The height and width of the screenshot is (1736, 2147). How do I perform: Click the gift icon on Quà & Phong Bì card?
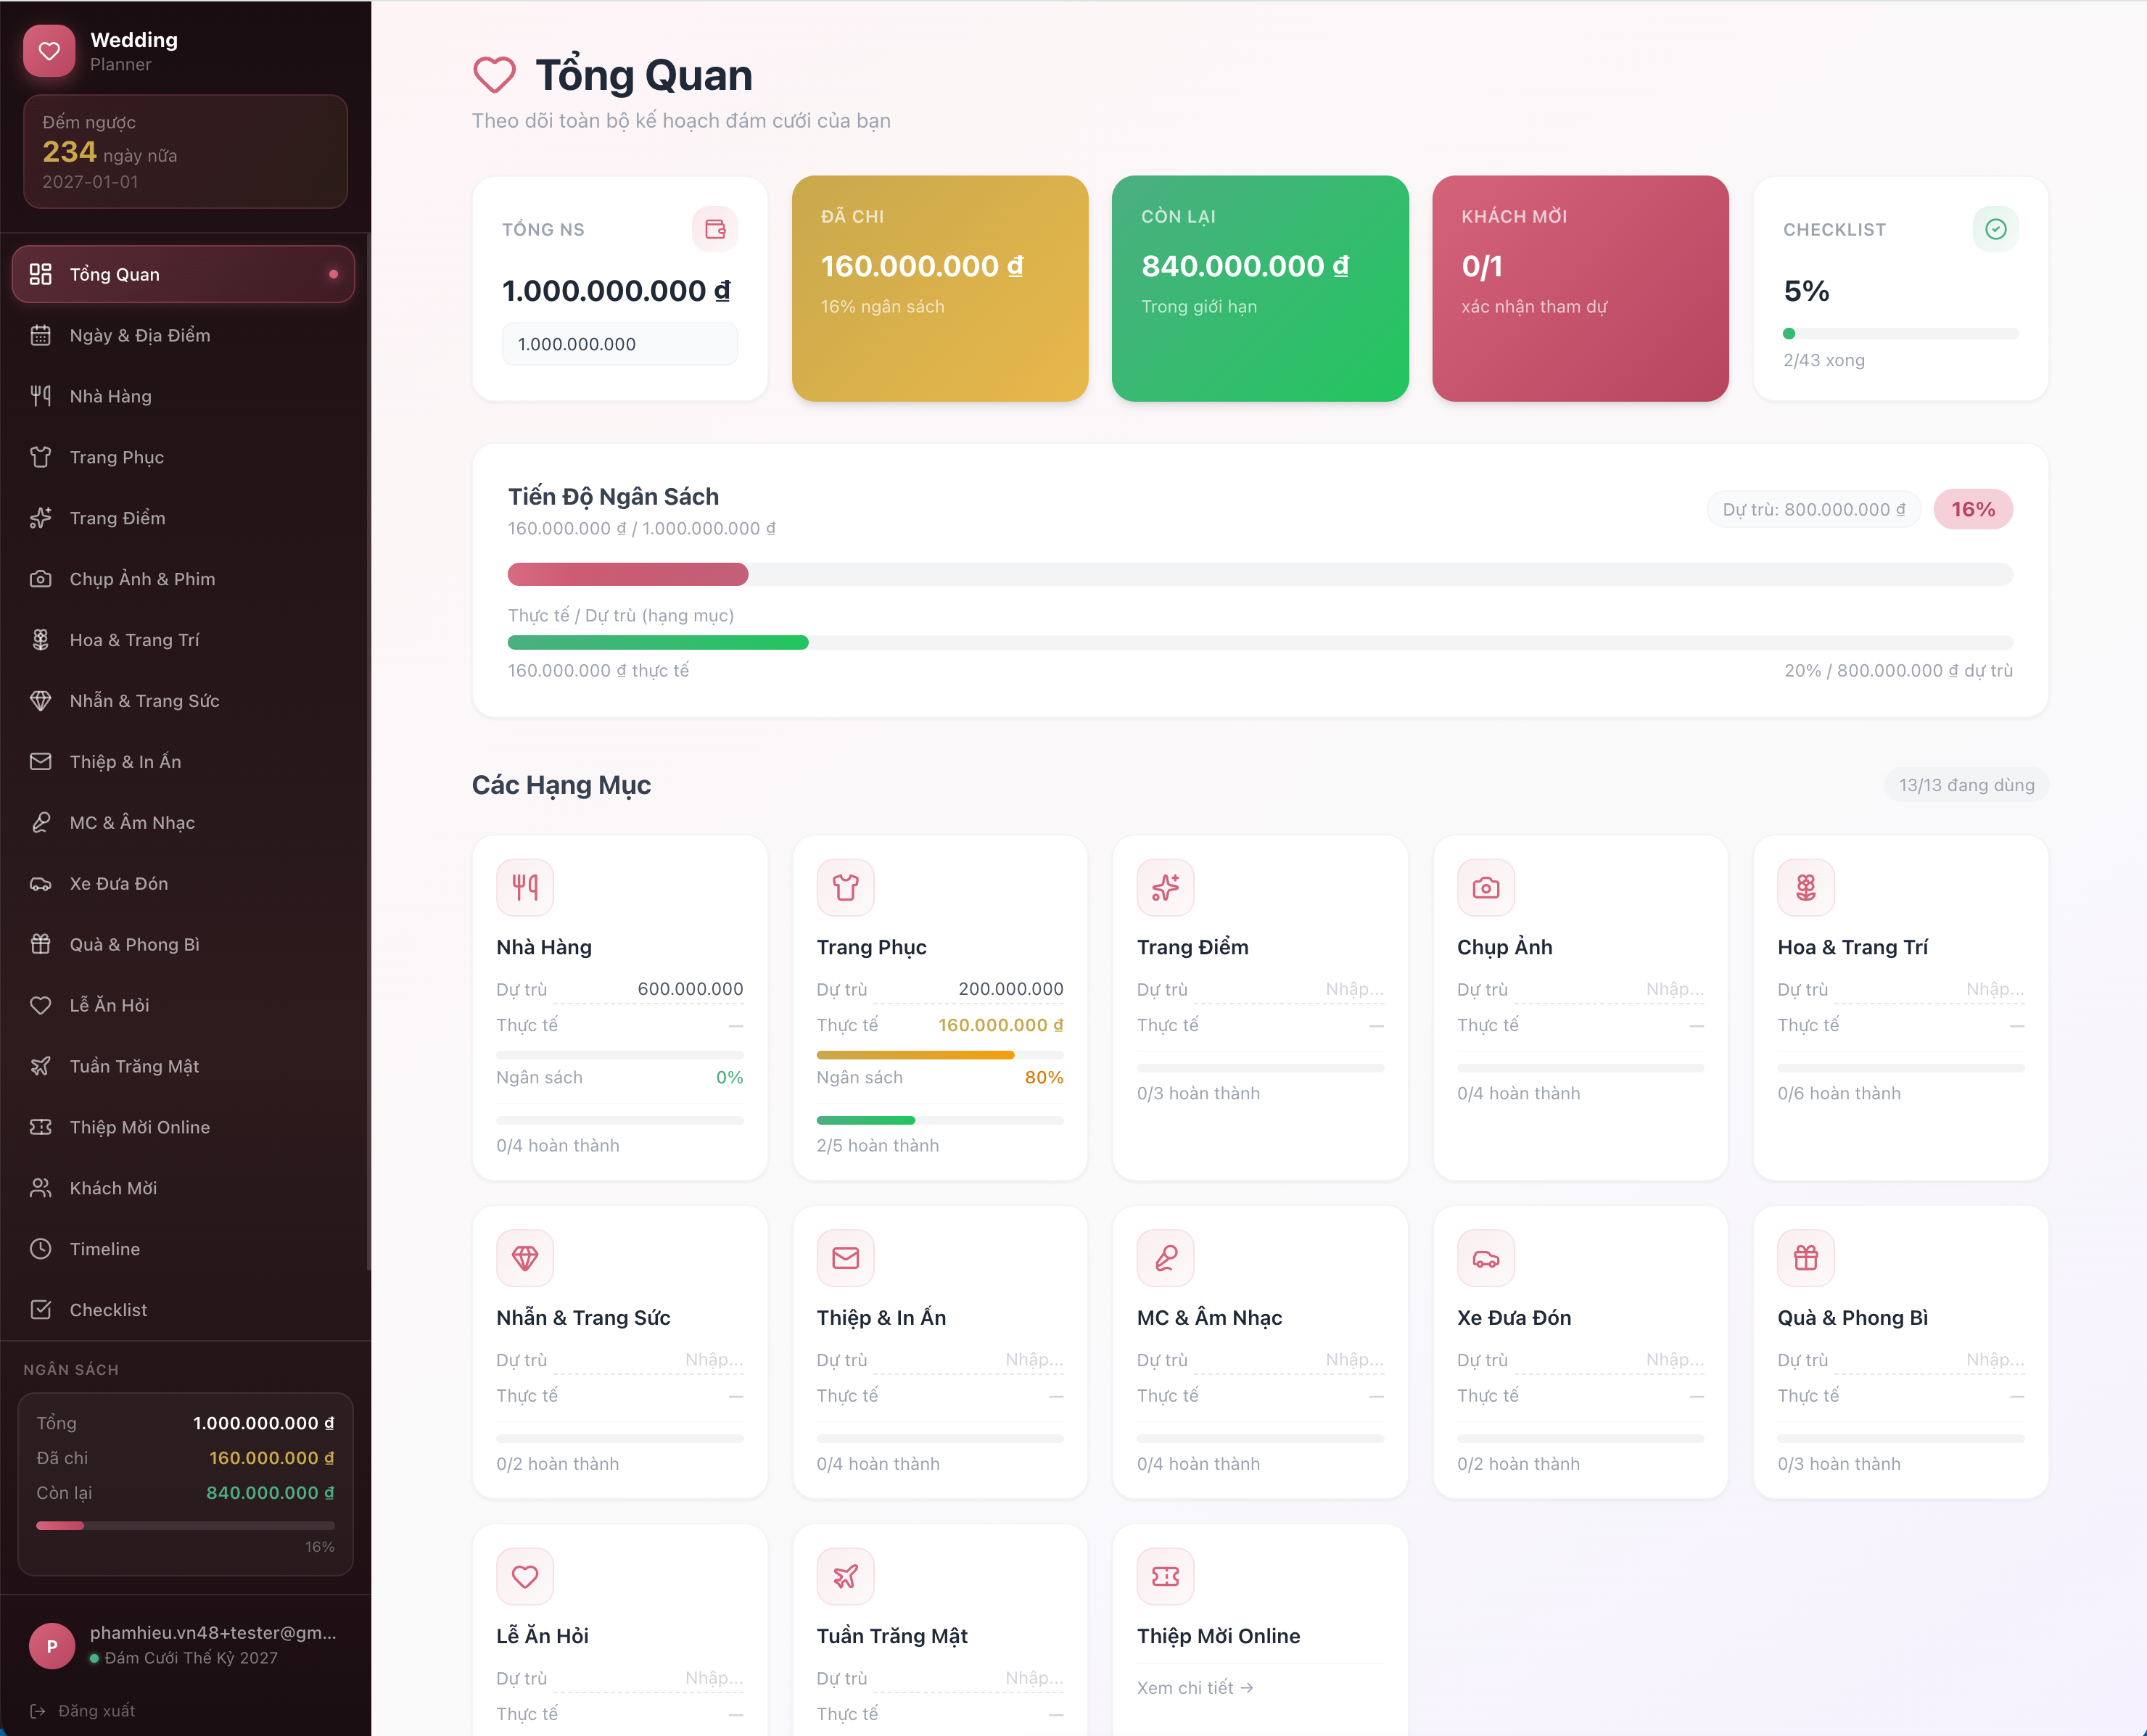click(x=1806, y=1258)
